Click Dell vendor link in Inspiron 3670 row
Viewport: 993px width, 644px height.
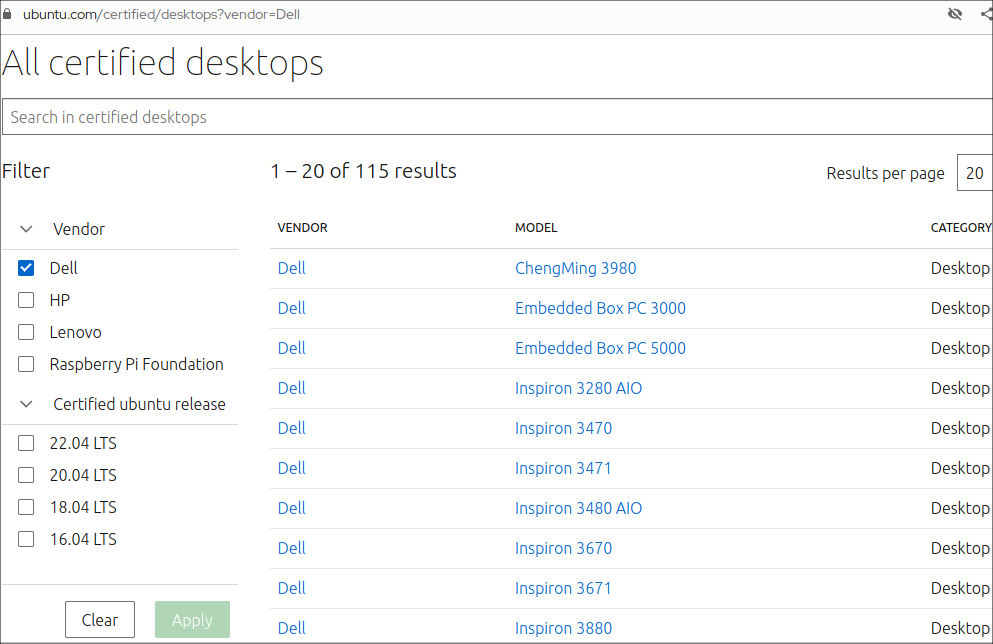pyautogui.click(x=291, y=548)
